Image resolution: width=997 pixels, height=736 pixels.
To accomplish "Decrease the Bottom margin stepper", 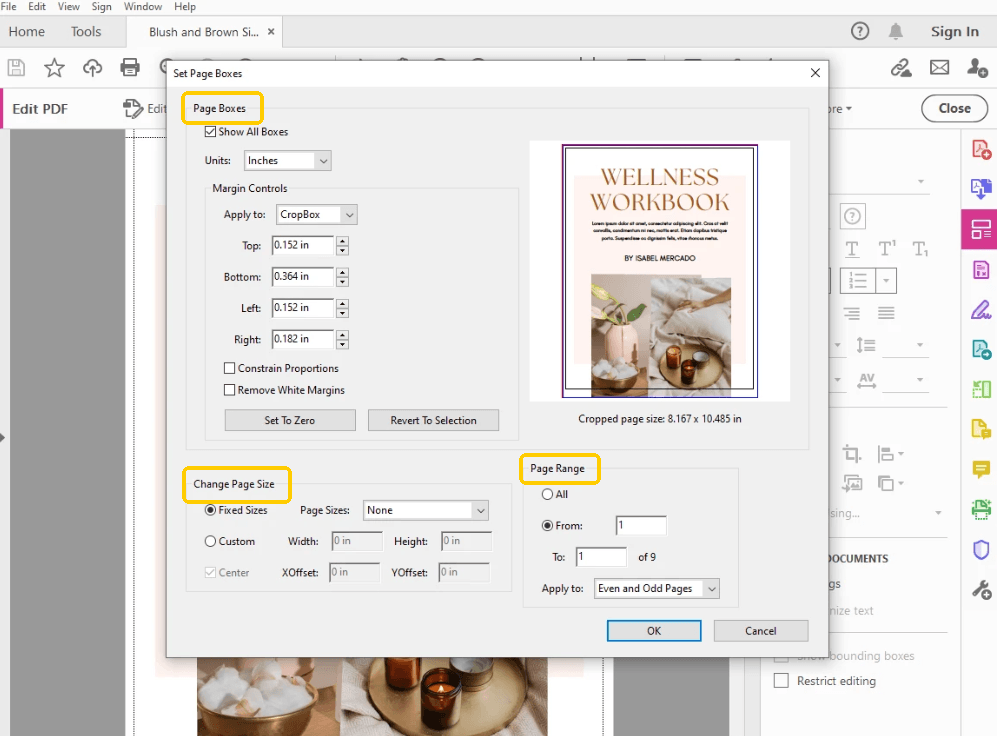I will tap(343, 282).
